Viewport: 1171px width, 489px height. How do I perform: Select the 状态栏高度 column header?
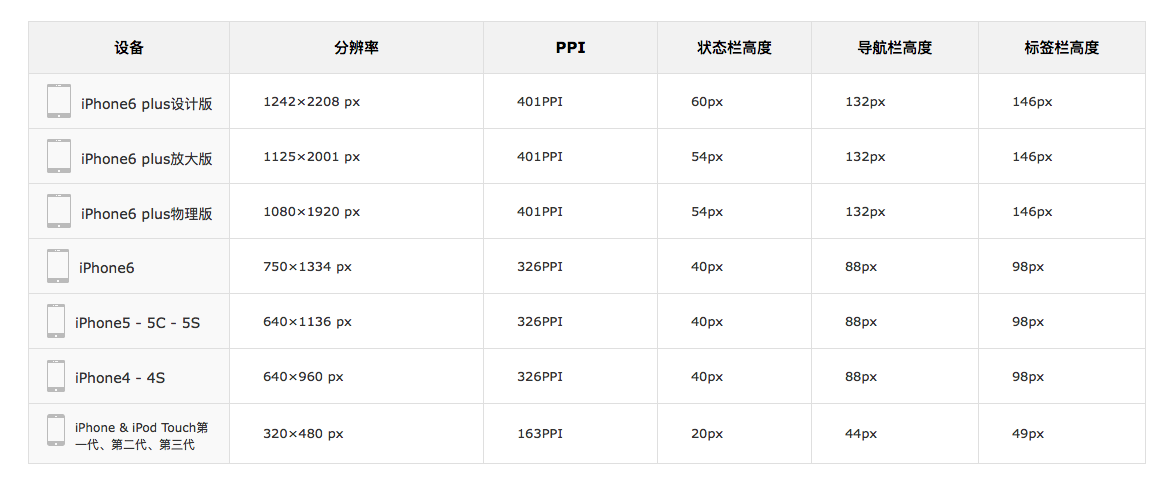click(x=734, y=48)
